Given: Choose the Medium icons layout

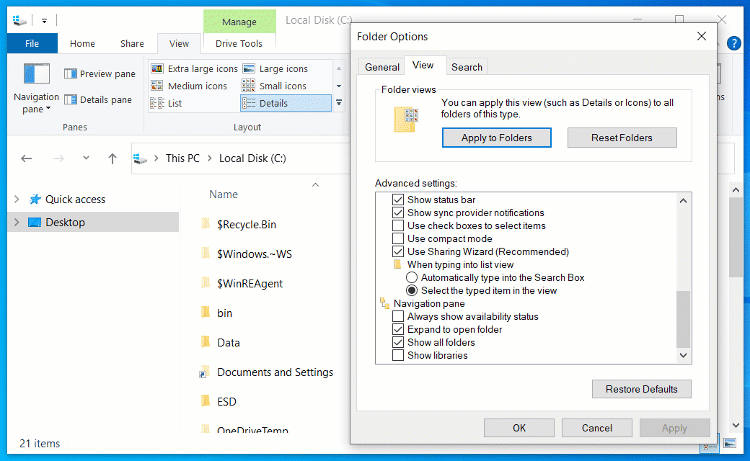Looking at the screenshot, I should (157, 86).
